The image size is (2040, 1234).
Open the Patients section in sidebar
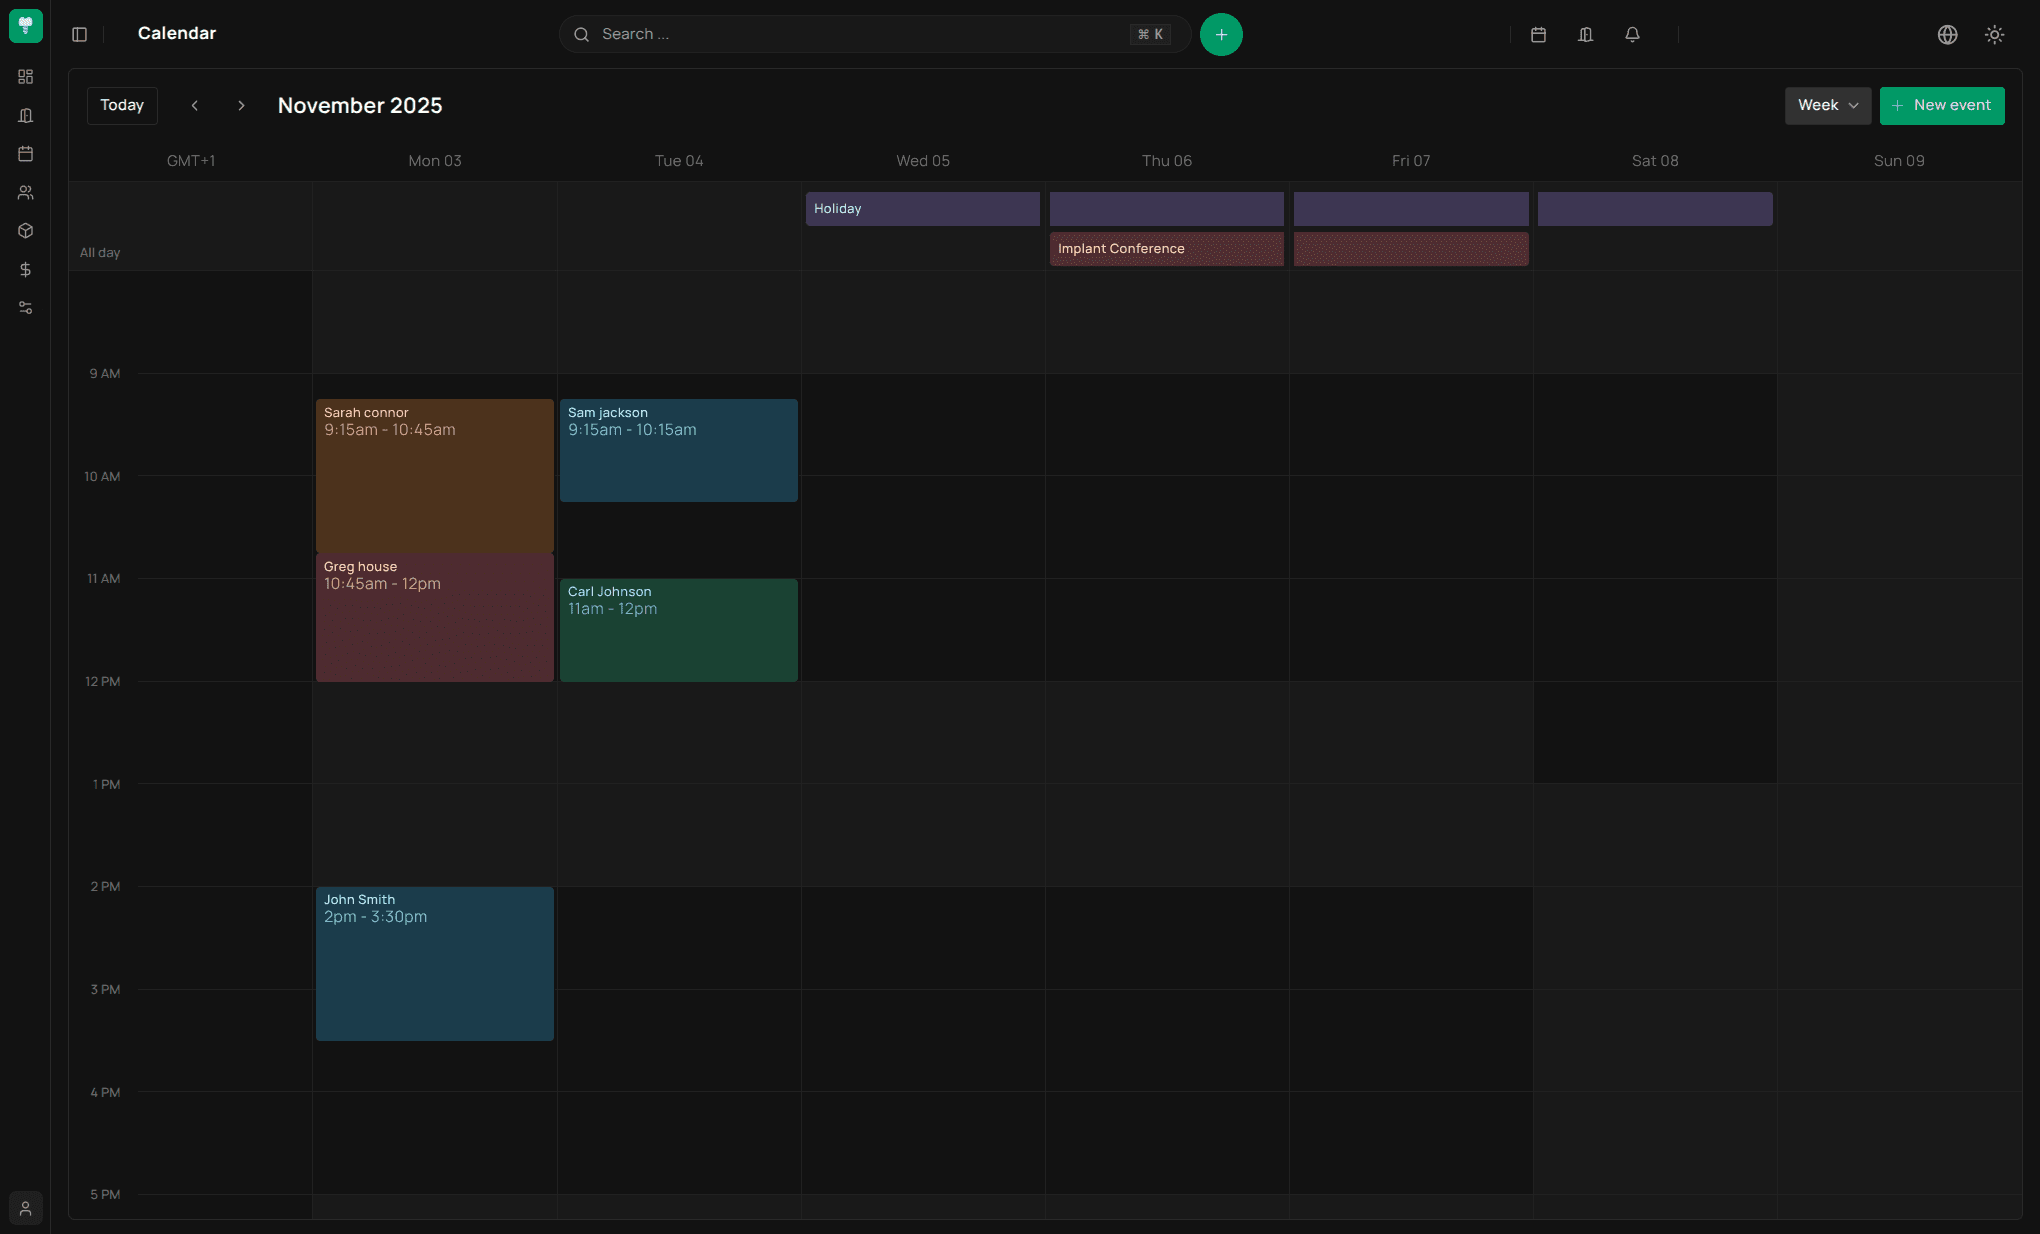(x=26, y=192)
